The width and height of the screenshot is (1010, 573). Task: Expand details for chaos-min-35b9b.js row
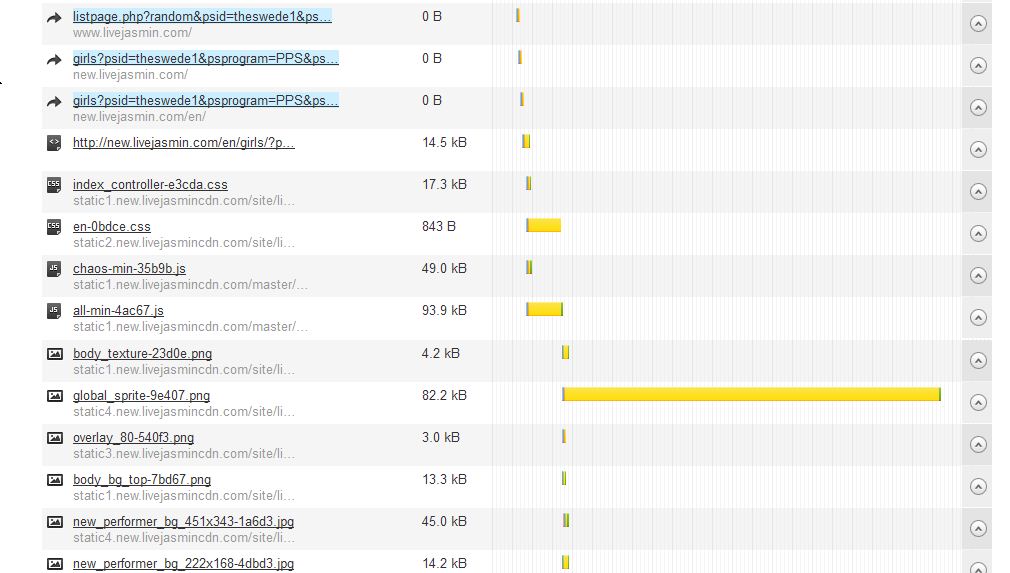pyautogui.click(x=978, y=276)
